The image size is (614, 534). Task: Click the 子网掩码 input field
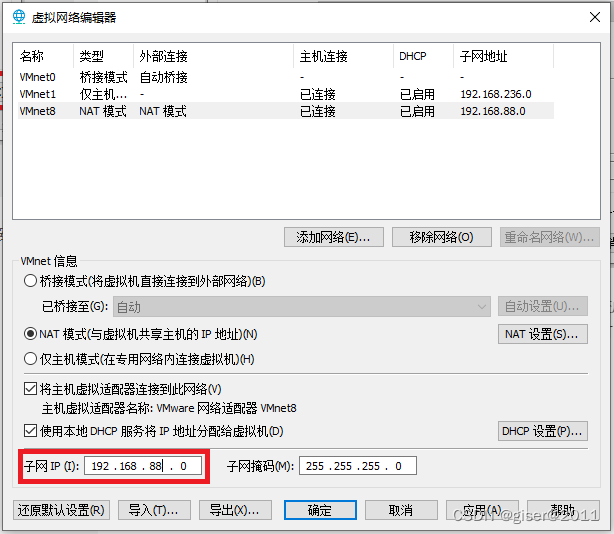[x=358, y=466]
